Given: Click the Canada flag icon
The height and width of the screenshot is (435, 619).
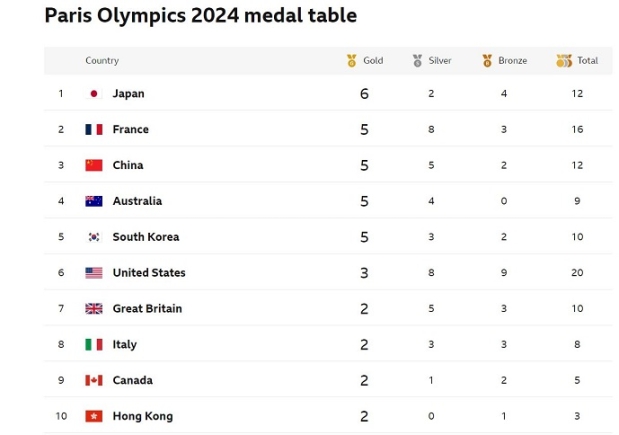Looking at the screenshot, I should point(94,381).
